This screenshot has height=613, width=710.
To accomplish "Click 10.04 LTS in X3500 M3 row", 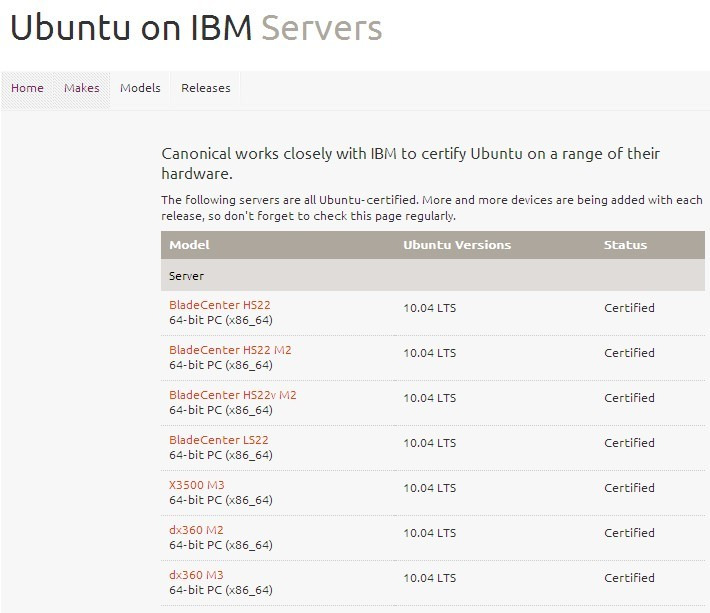I will coord(430,488).
